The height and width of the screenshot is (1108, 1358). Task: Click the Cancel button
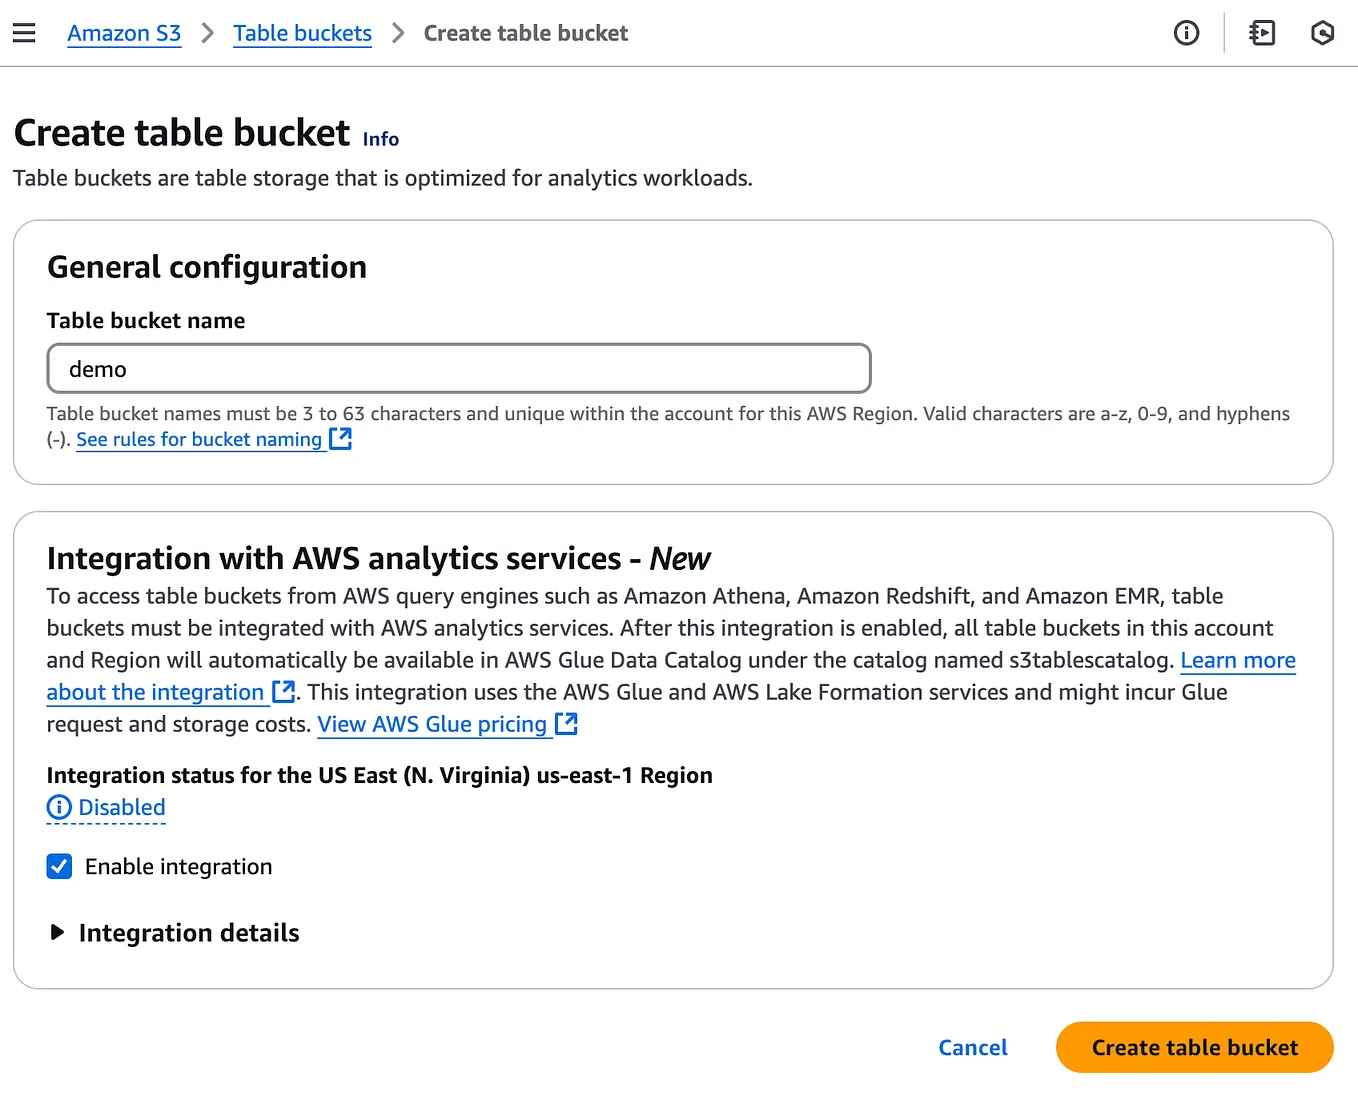[x=972, y=1047]
